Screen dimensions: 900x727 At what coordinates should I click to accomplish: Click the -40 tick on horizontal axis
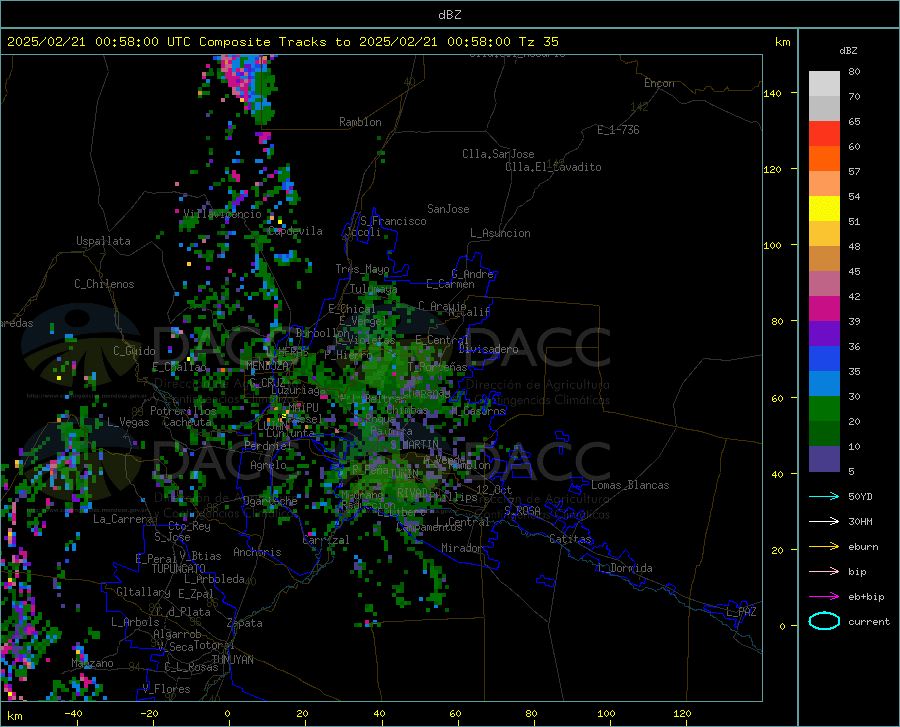tap(73, 714)
